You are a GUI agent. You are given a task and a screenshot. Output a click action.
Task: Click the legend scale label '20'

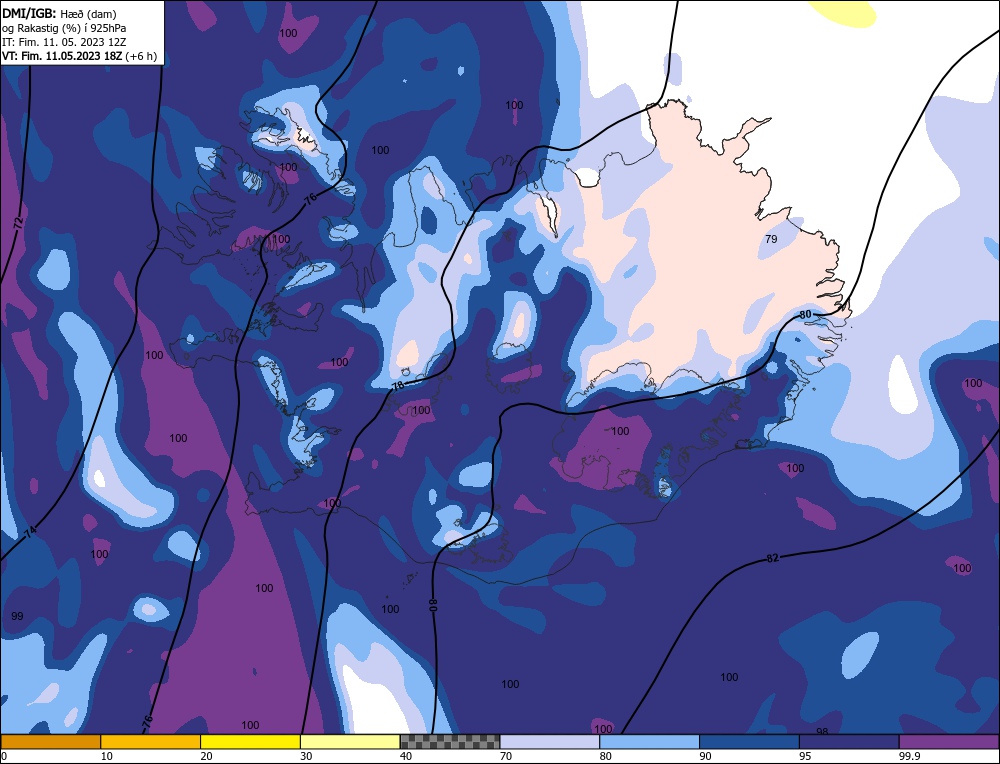click(207, 756)
